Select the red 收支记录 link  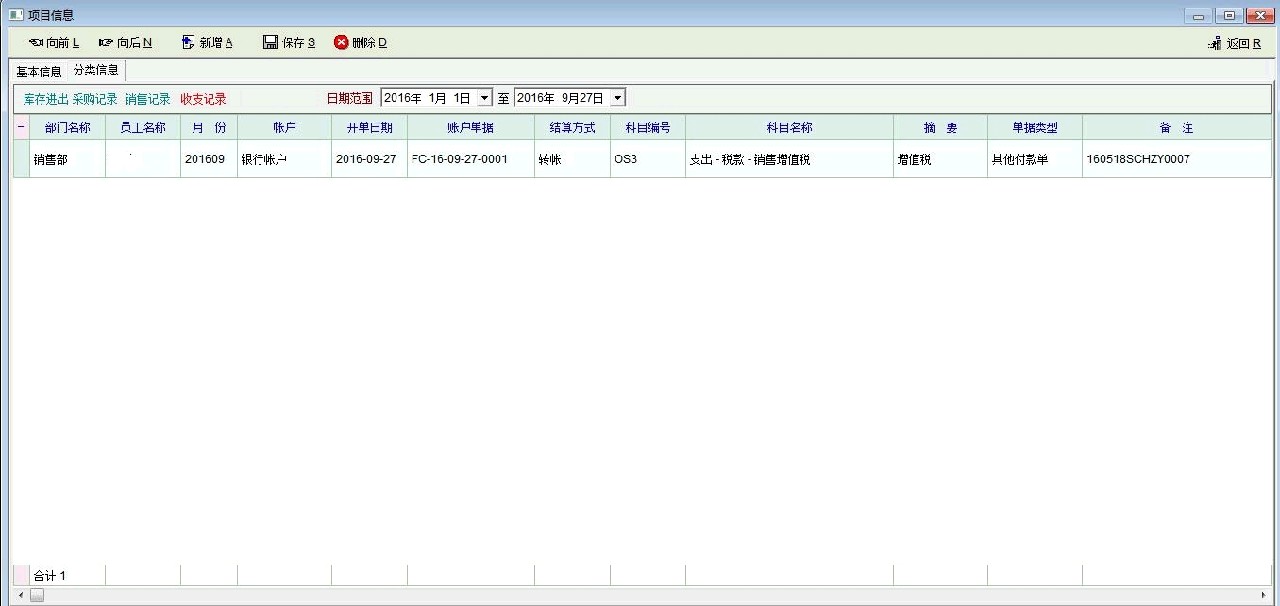pos(203,99)
